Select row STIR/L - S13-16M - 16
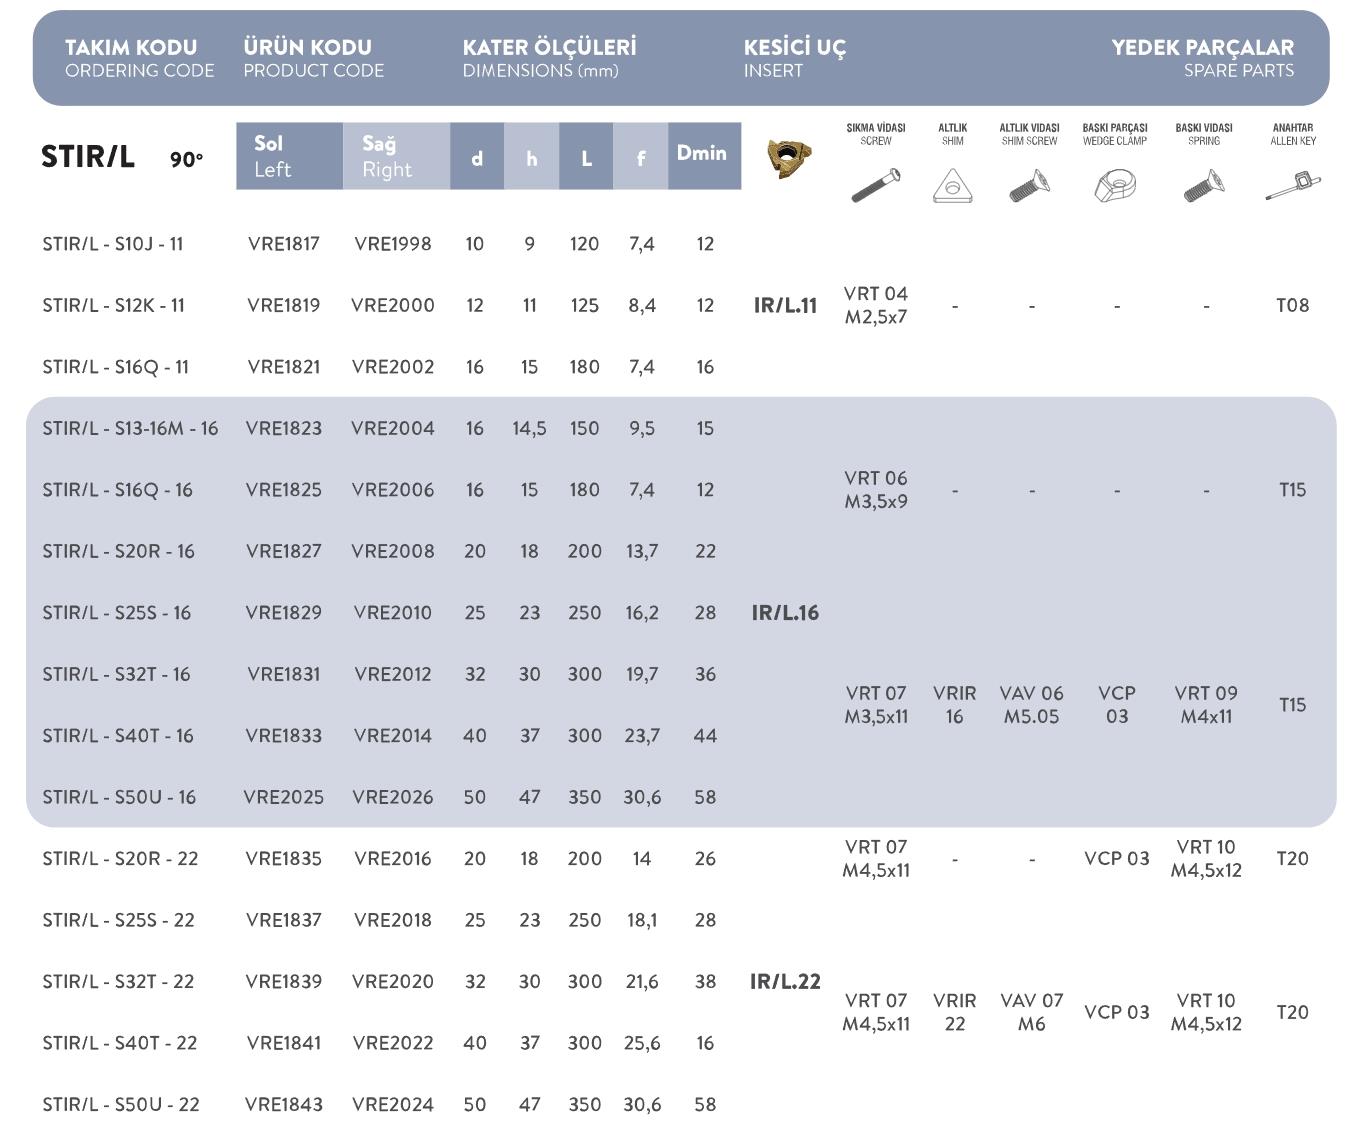This screenshot has width=1351, height=1147. 130,428
